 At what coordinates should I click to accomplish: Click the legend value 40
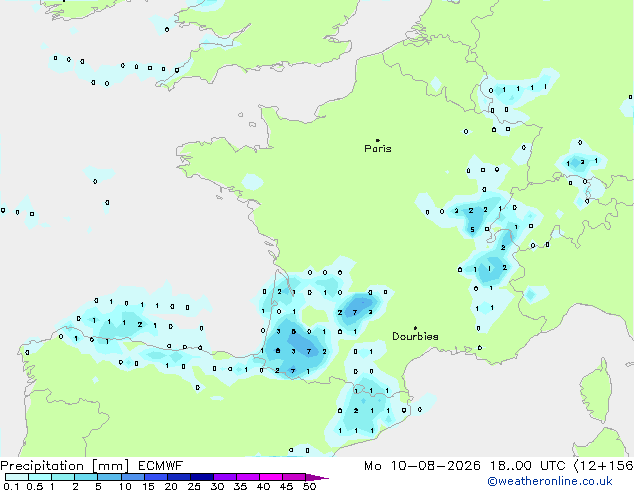263,486
